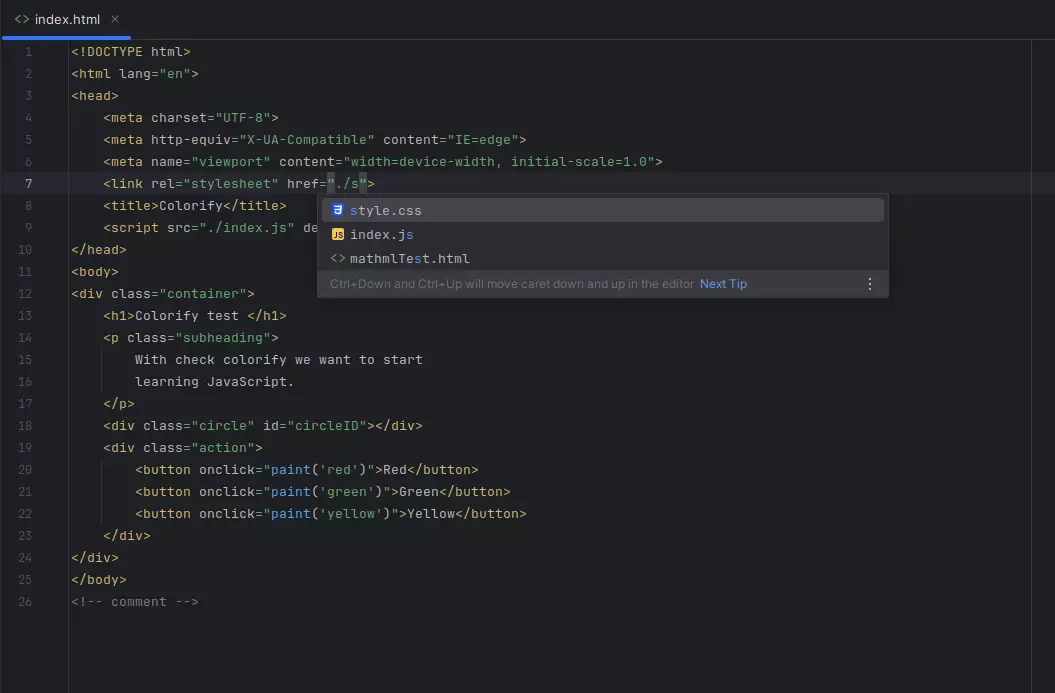Open the completion popup three-dot options menu
Viewport: 1055px width, 693px height.
coord(869,284)
